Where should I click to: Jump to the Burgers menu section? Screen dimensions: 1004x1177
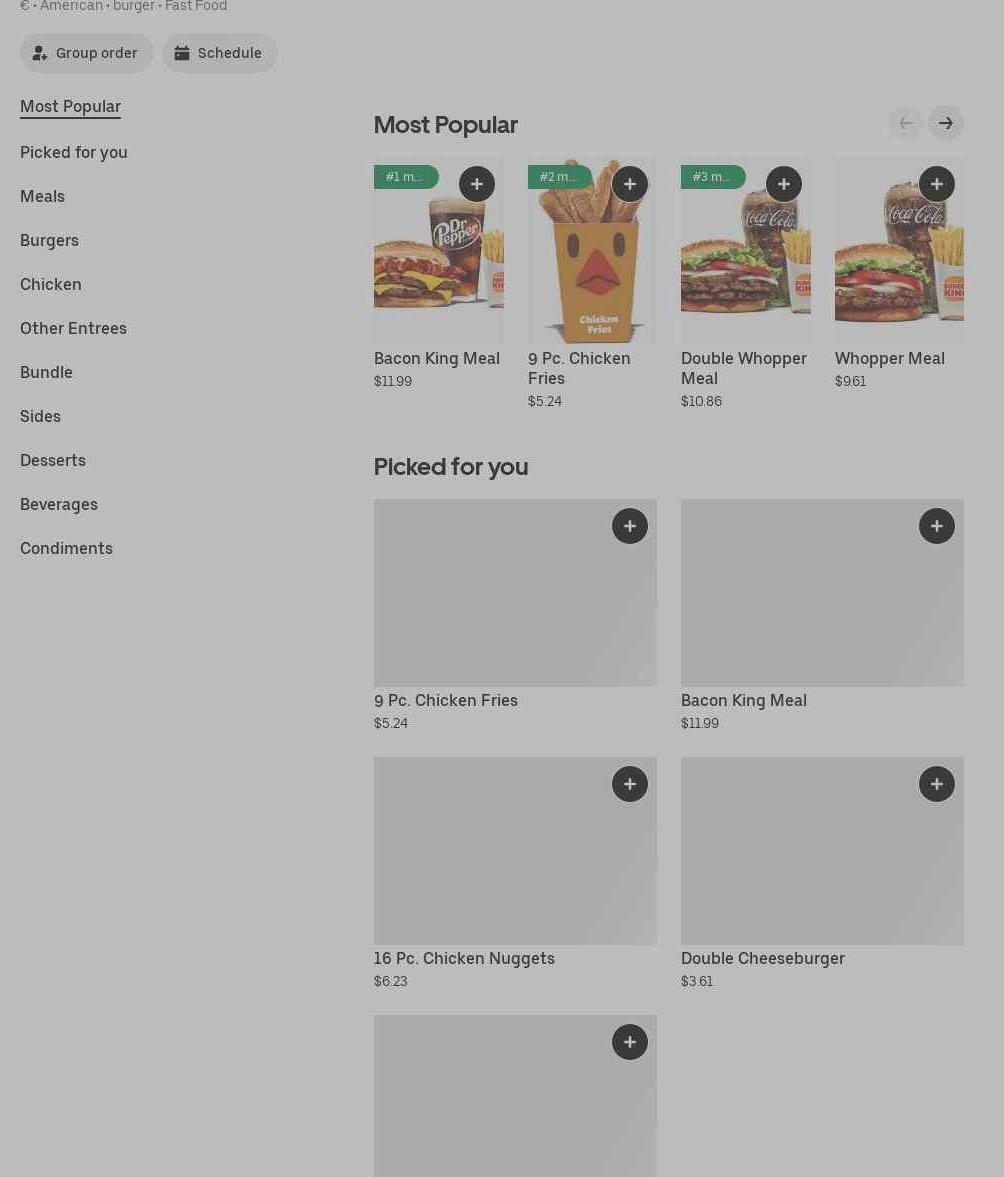(49, 240)
